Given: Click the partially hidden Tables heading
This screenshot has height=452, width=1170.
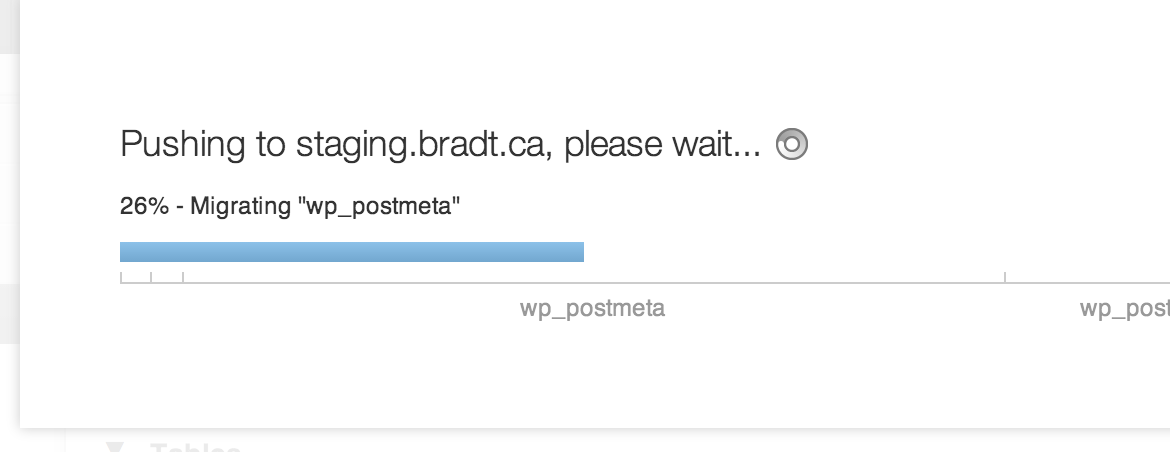Looking at the screenshot, I should [195, 448].
